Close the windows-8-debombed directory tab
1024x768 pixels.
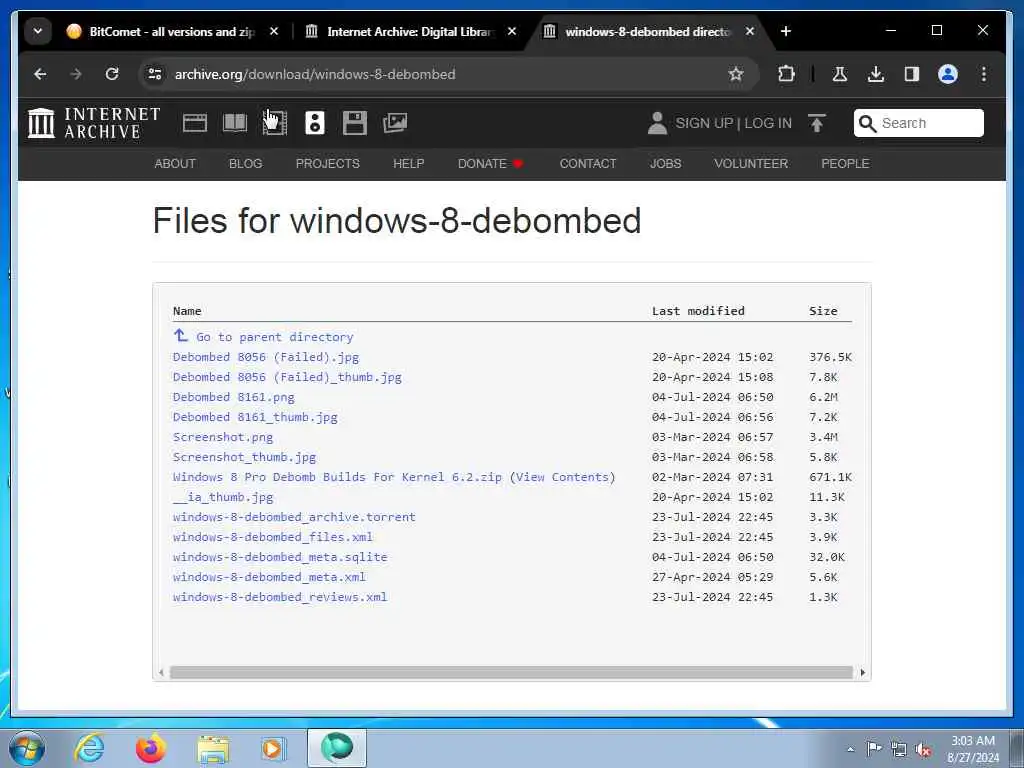tap(750, 31)
